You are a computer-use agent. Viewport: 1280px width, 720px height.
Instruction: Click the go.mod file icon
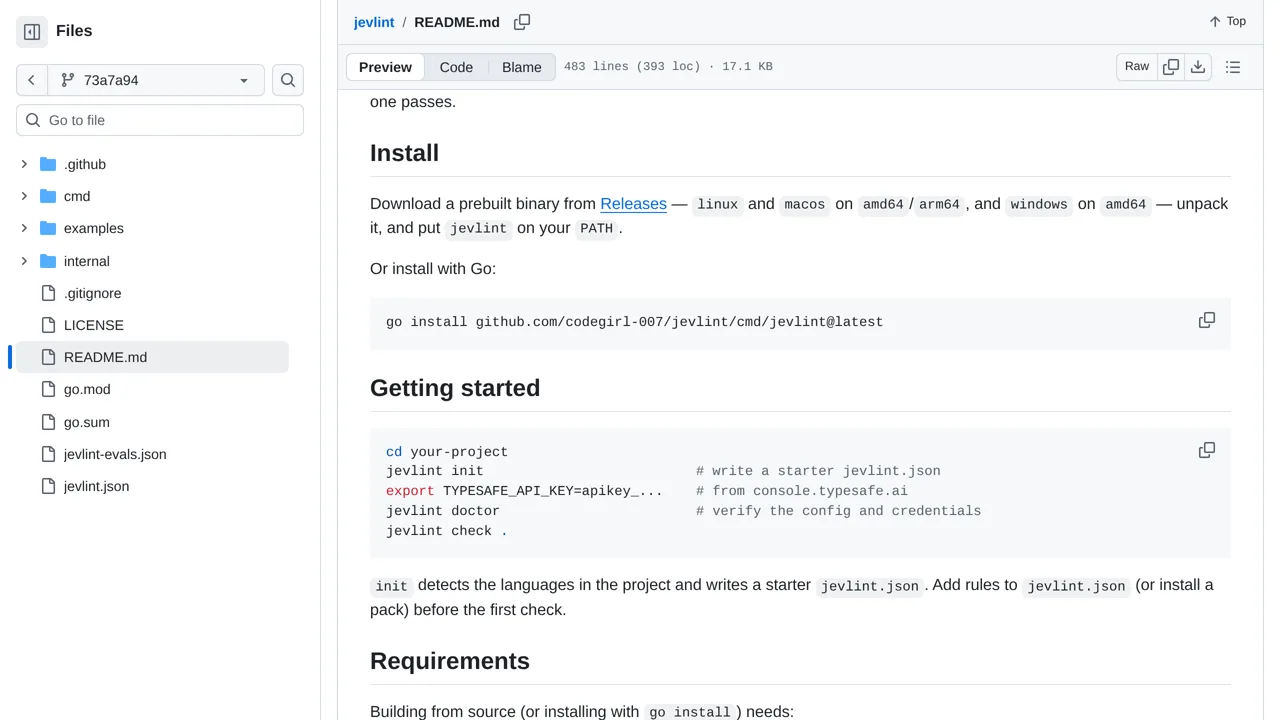[48, 389]
